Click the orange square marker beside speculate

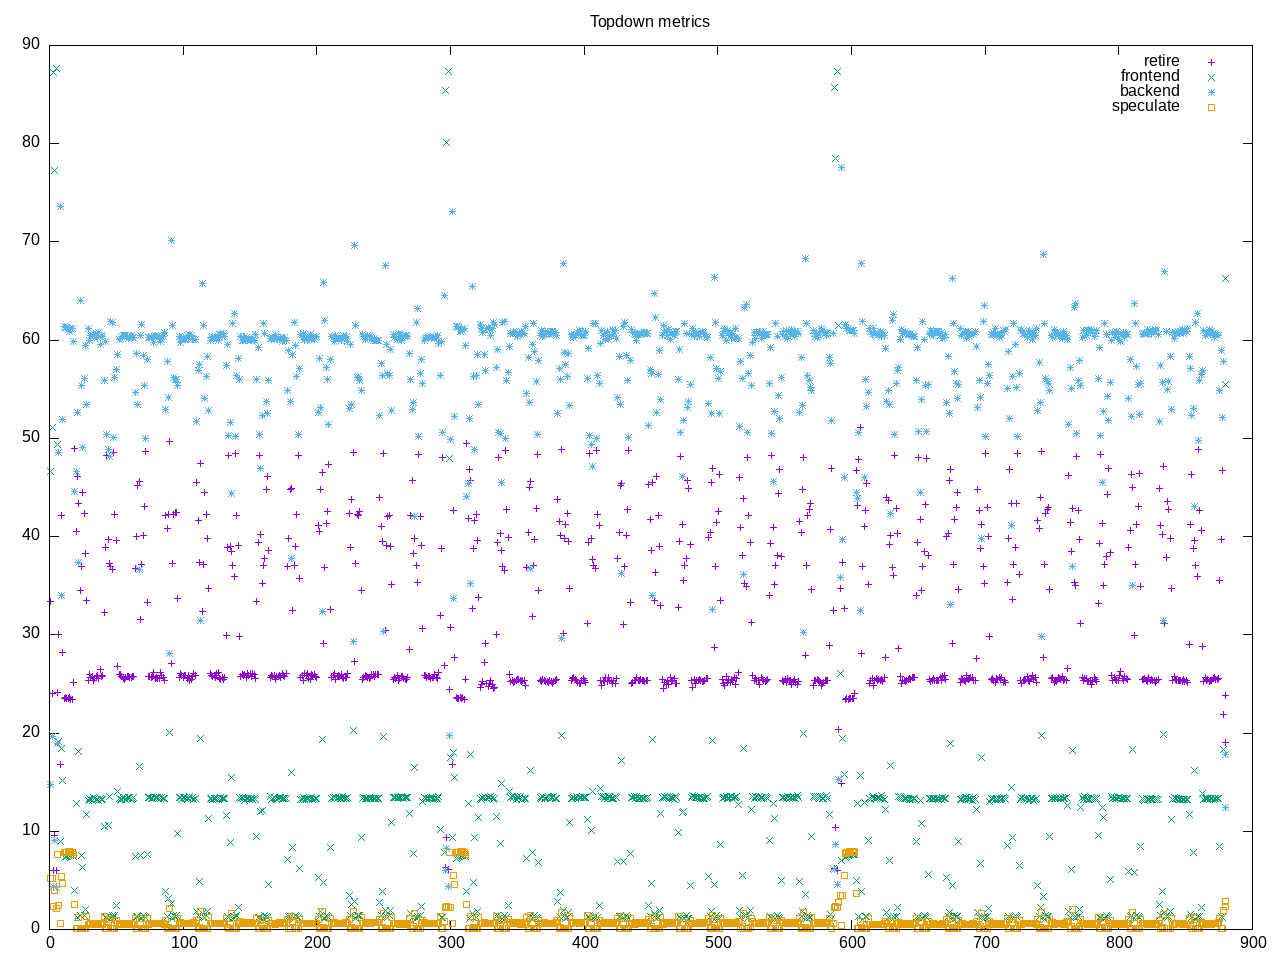click(1211, 107)
